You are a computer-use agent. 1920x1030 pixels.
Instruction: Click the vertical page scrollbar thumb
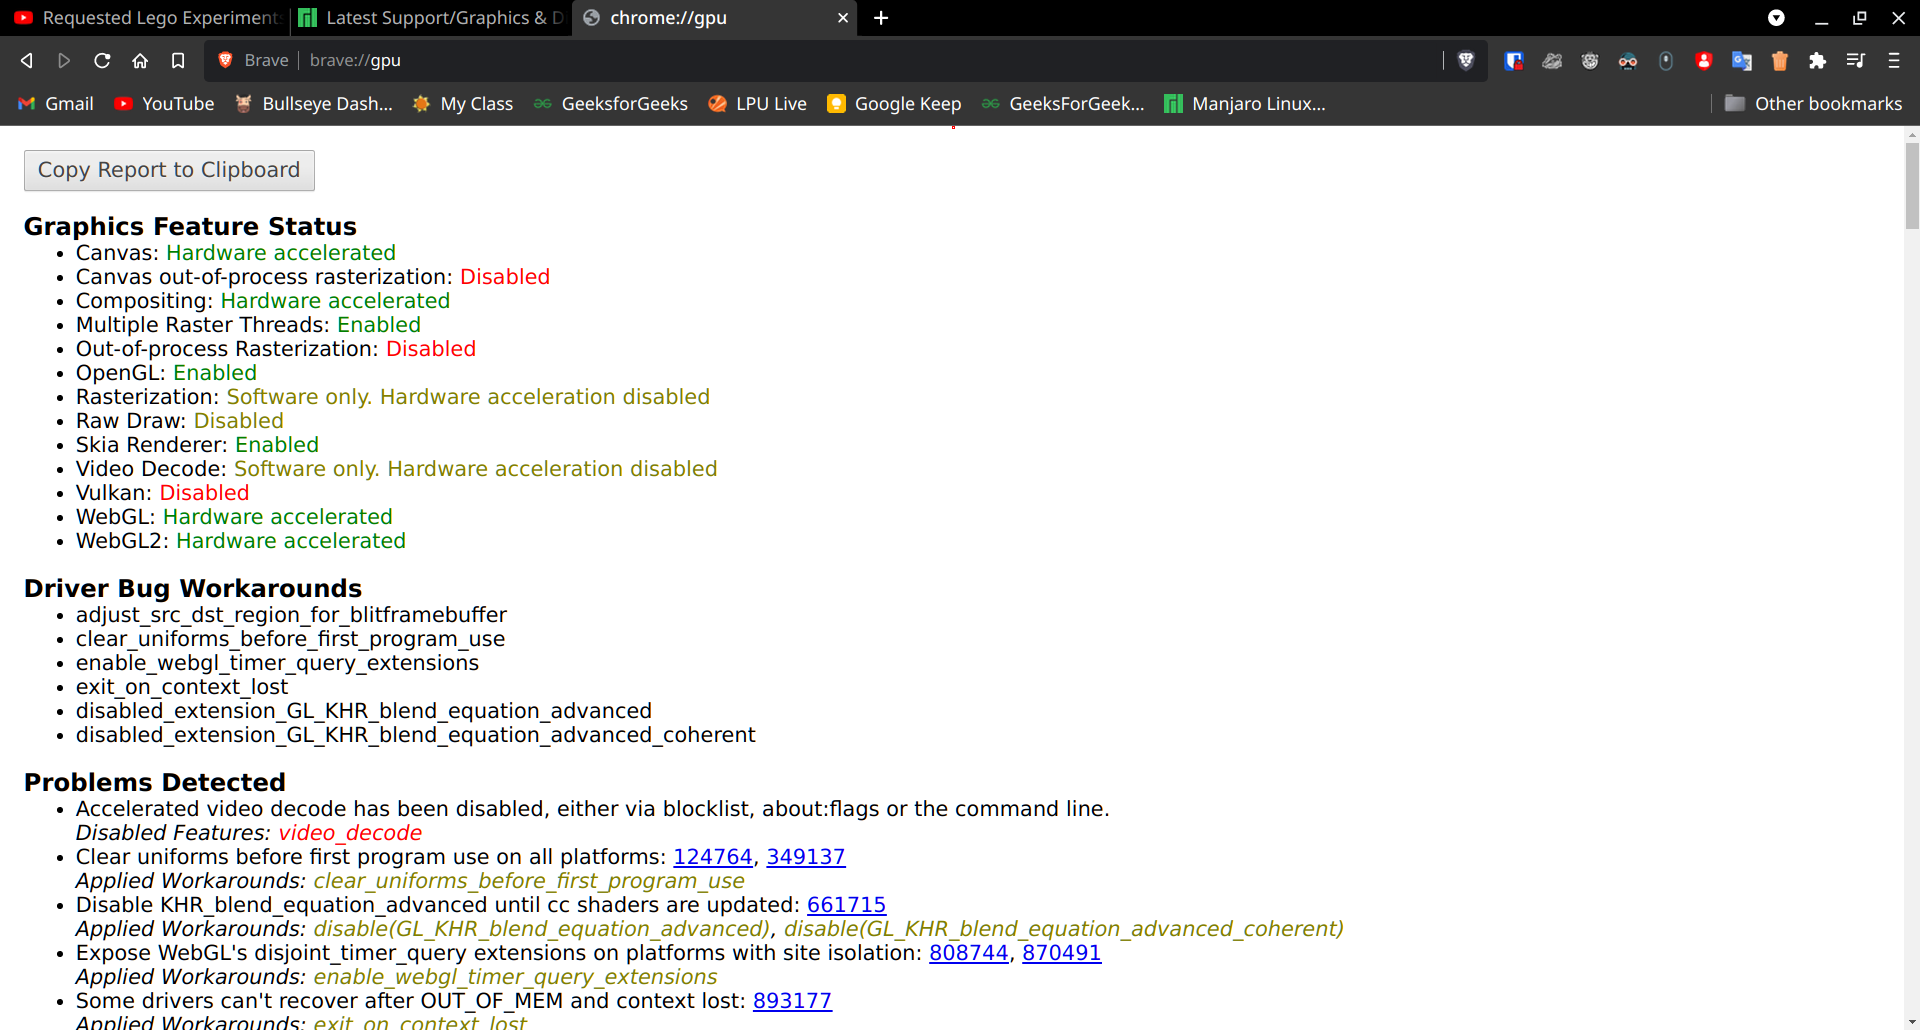pos(1912,186)
